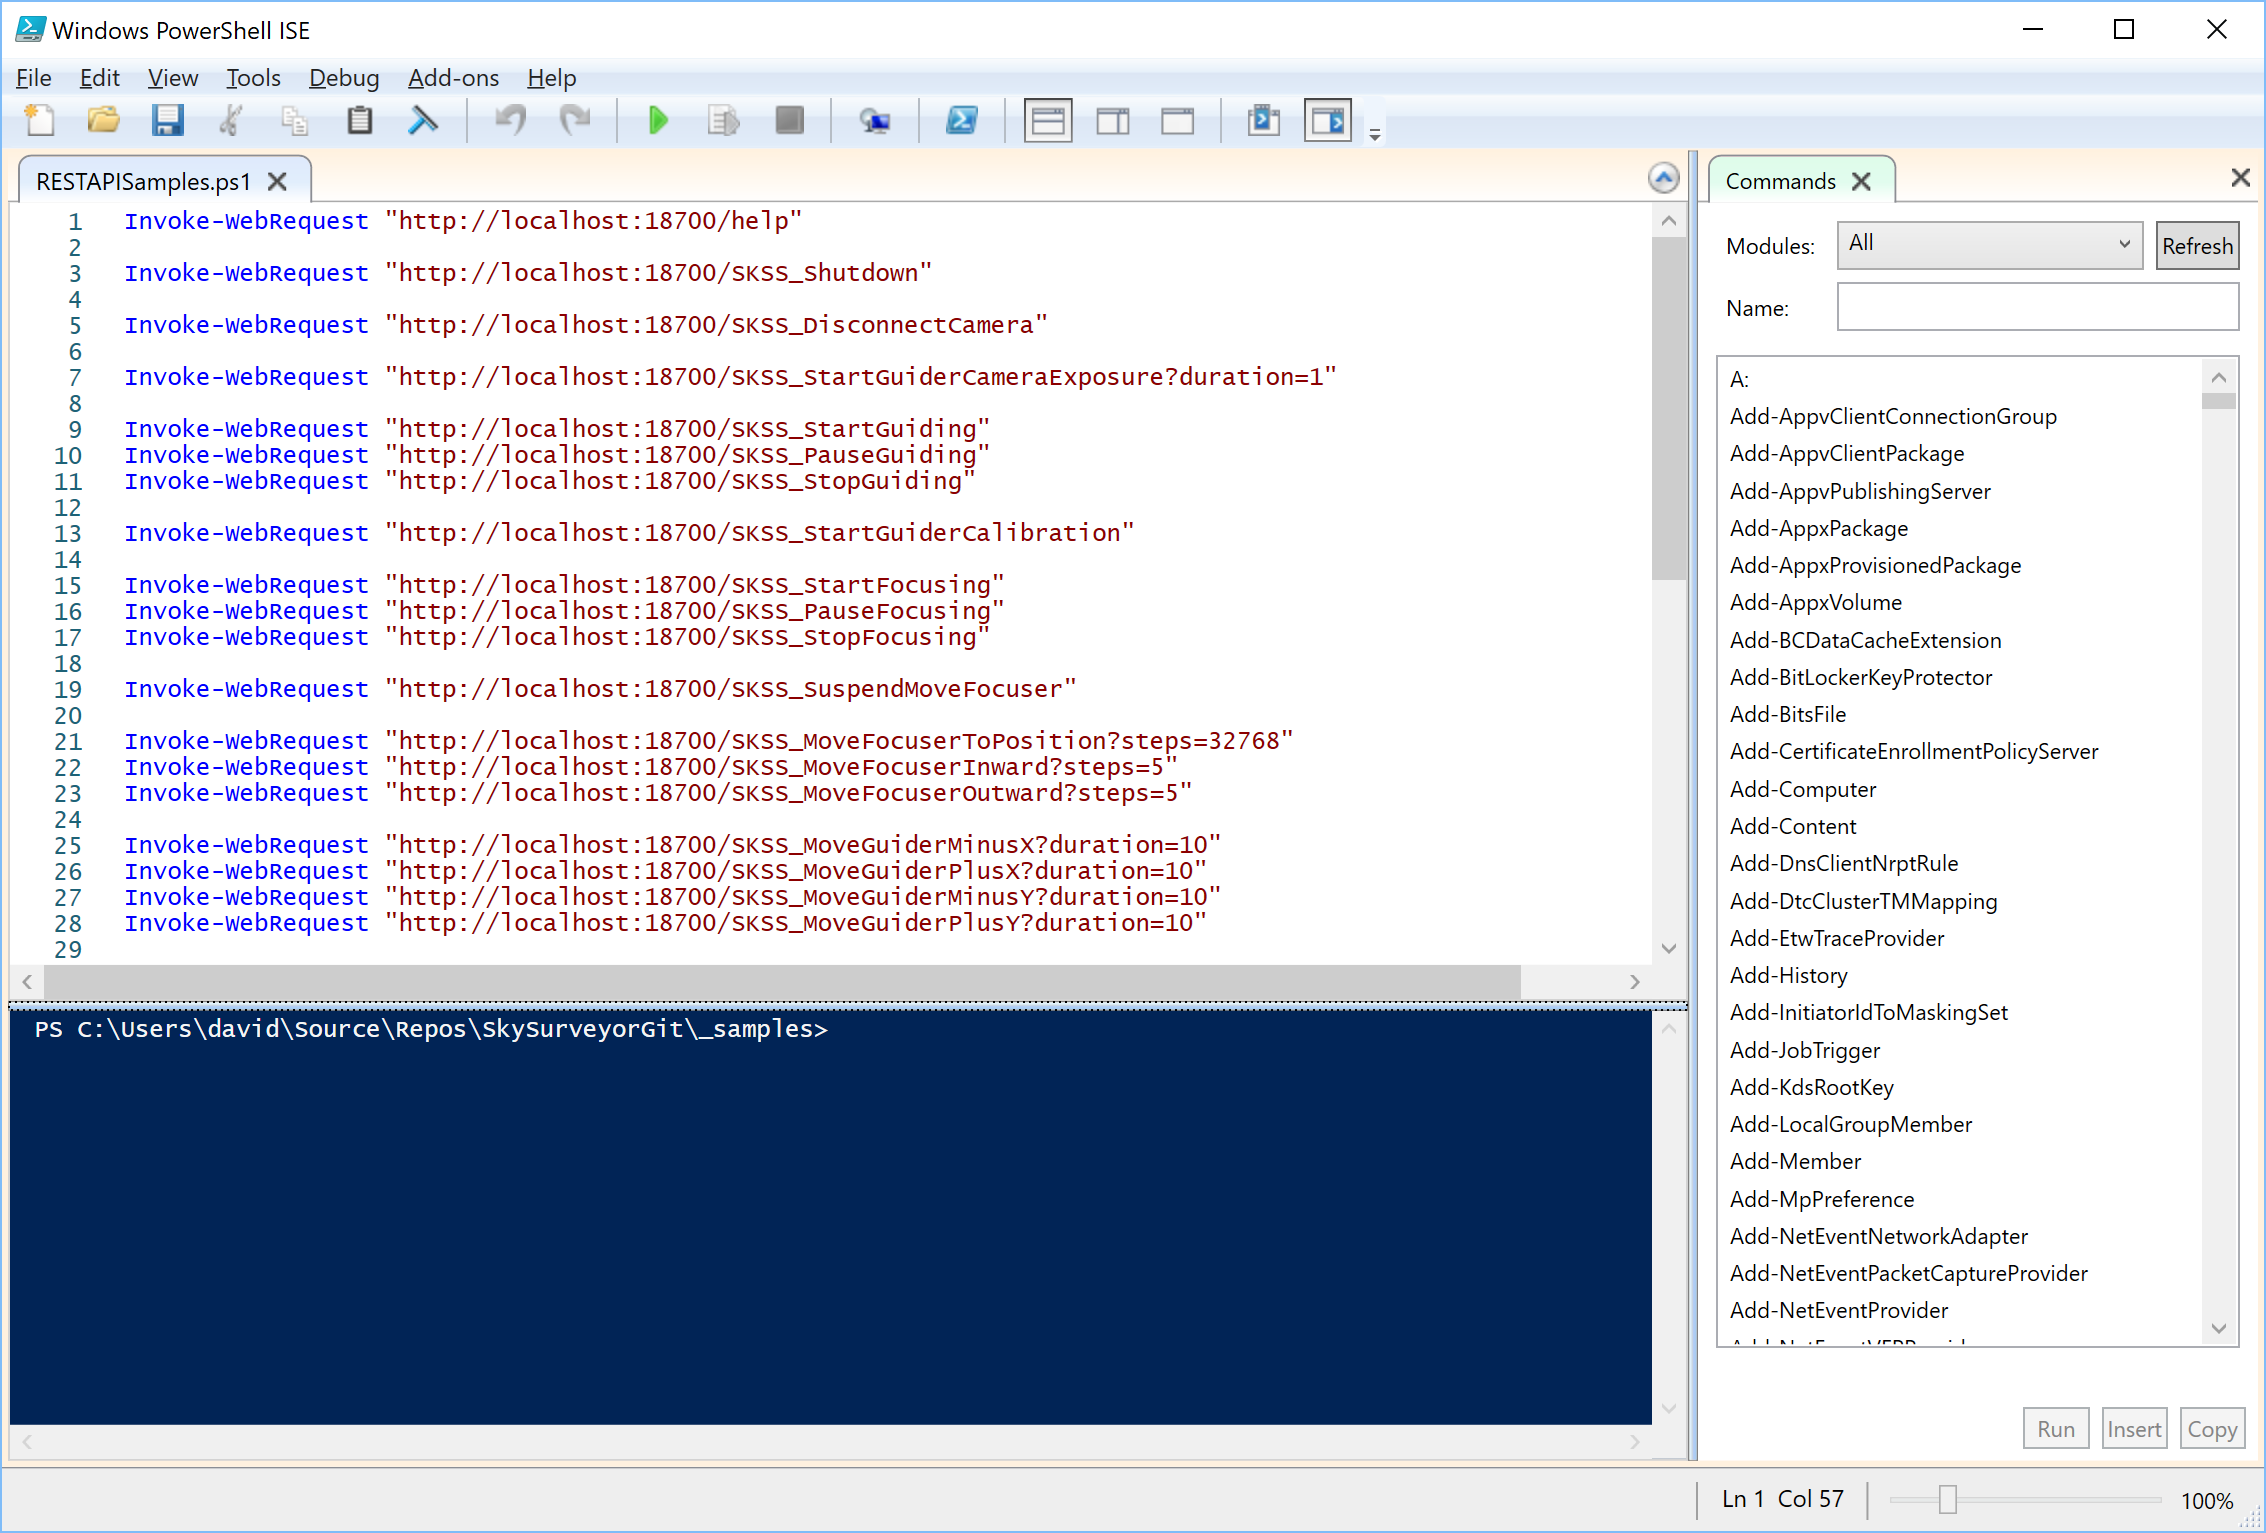
Task: Run selection toolbar icon
Action: pos(723,121)
